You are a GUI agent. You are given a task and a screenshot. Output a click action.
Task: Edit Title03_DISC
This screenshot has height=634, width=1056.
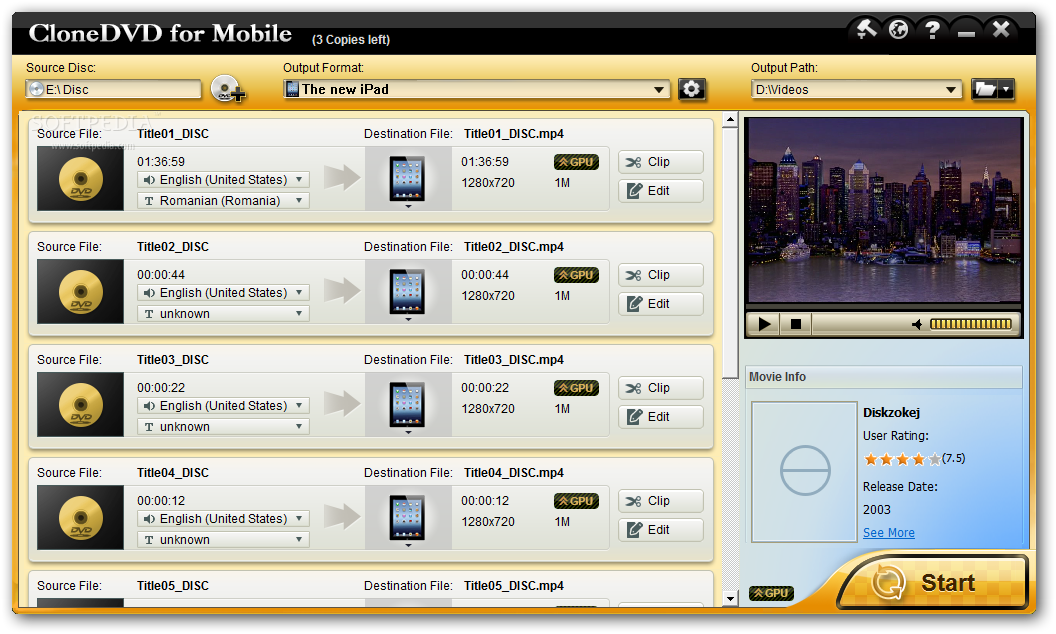click(661, 417)
